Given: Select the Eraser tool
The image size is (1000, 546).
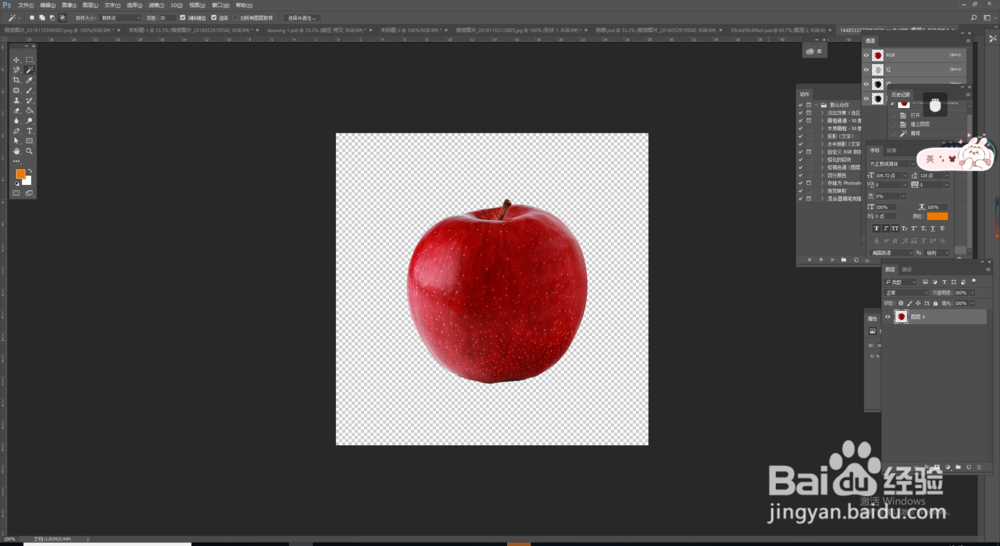Looking at the screenshot, I should pyautogui.click(x=17, y=111).
